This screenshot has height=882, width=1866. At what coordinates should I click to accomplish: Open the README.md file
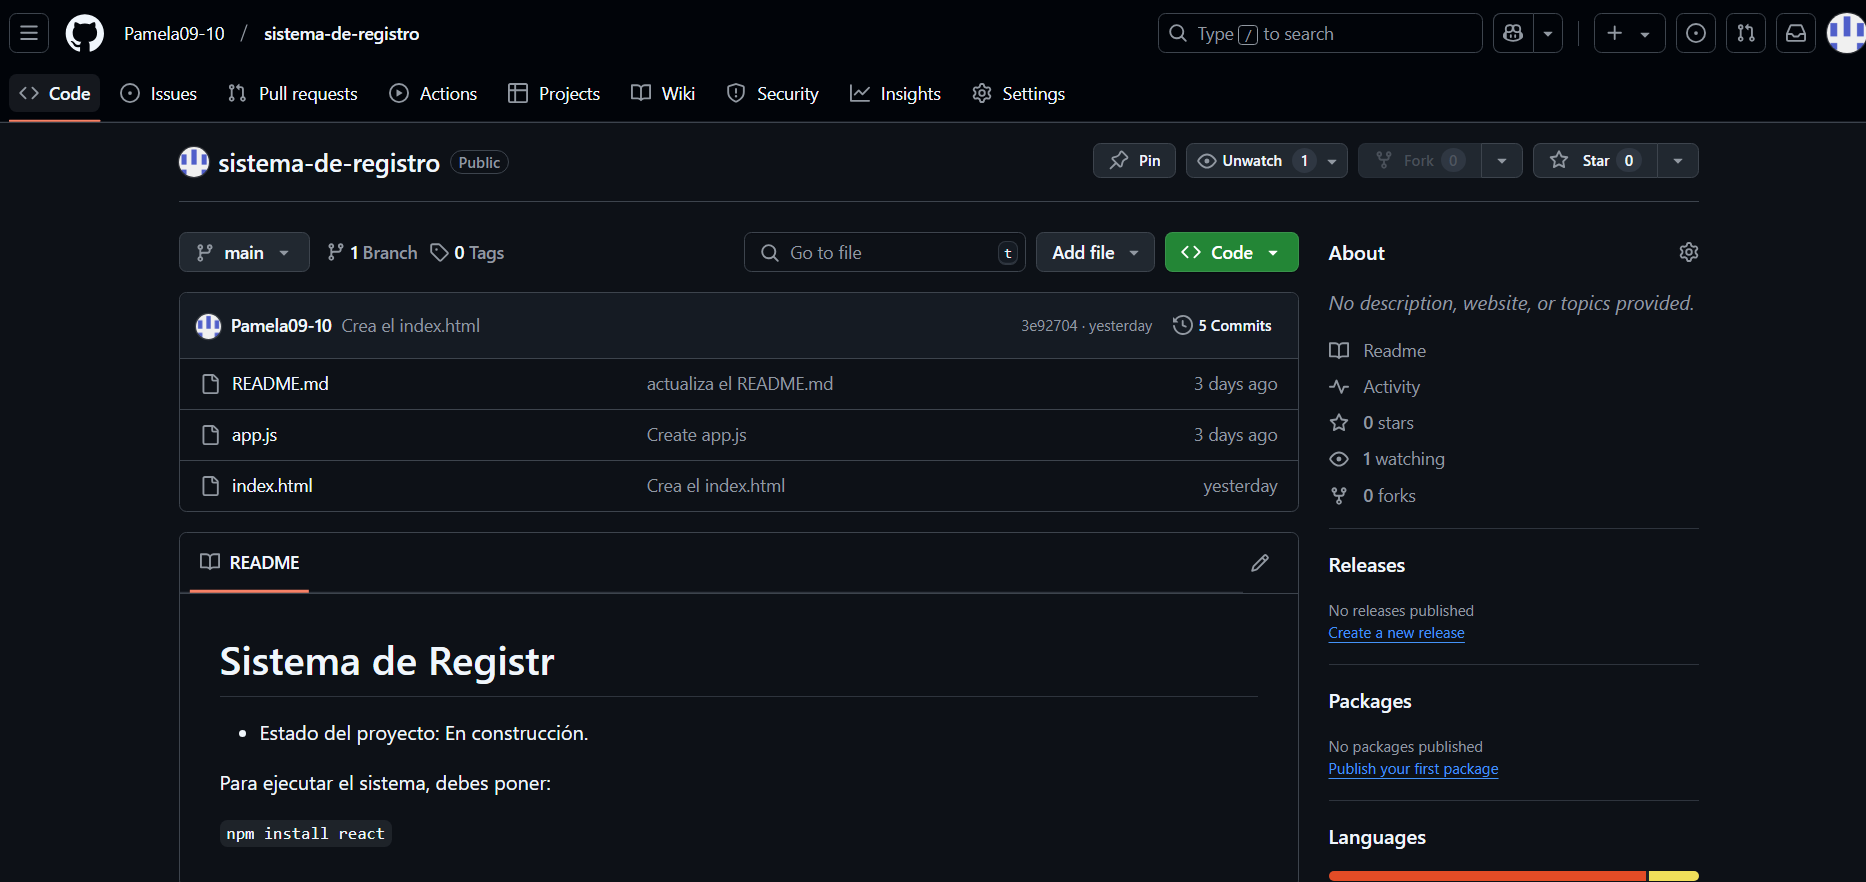click(x=280, y=384)
